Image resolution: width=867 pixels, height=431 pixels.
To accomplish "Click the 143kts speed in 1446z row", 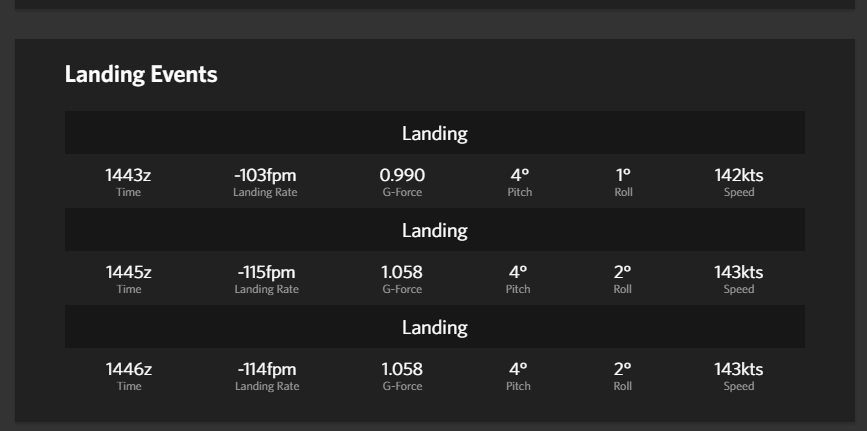I will (x=739, y=369).
